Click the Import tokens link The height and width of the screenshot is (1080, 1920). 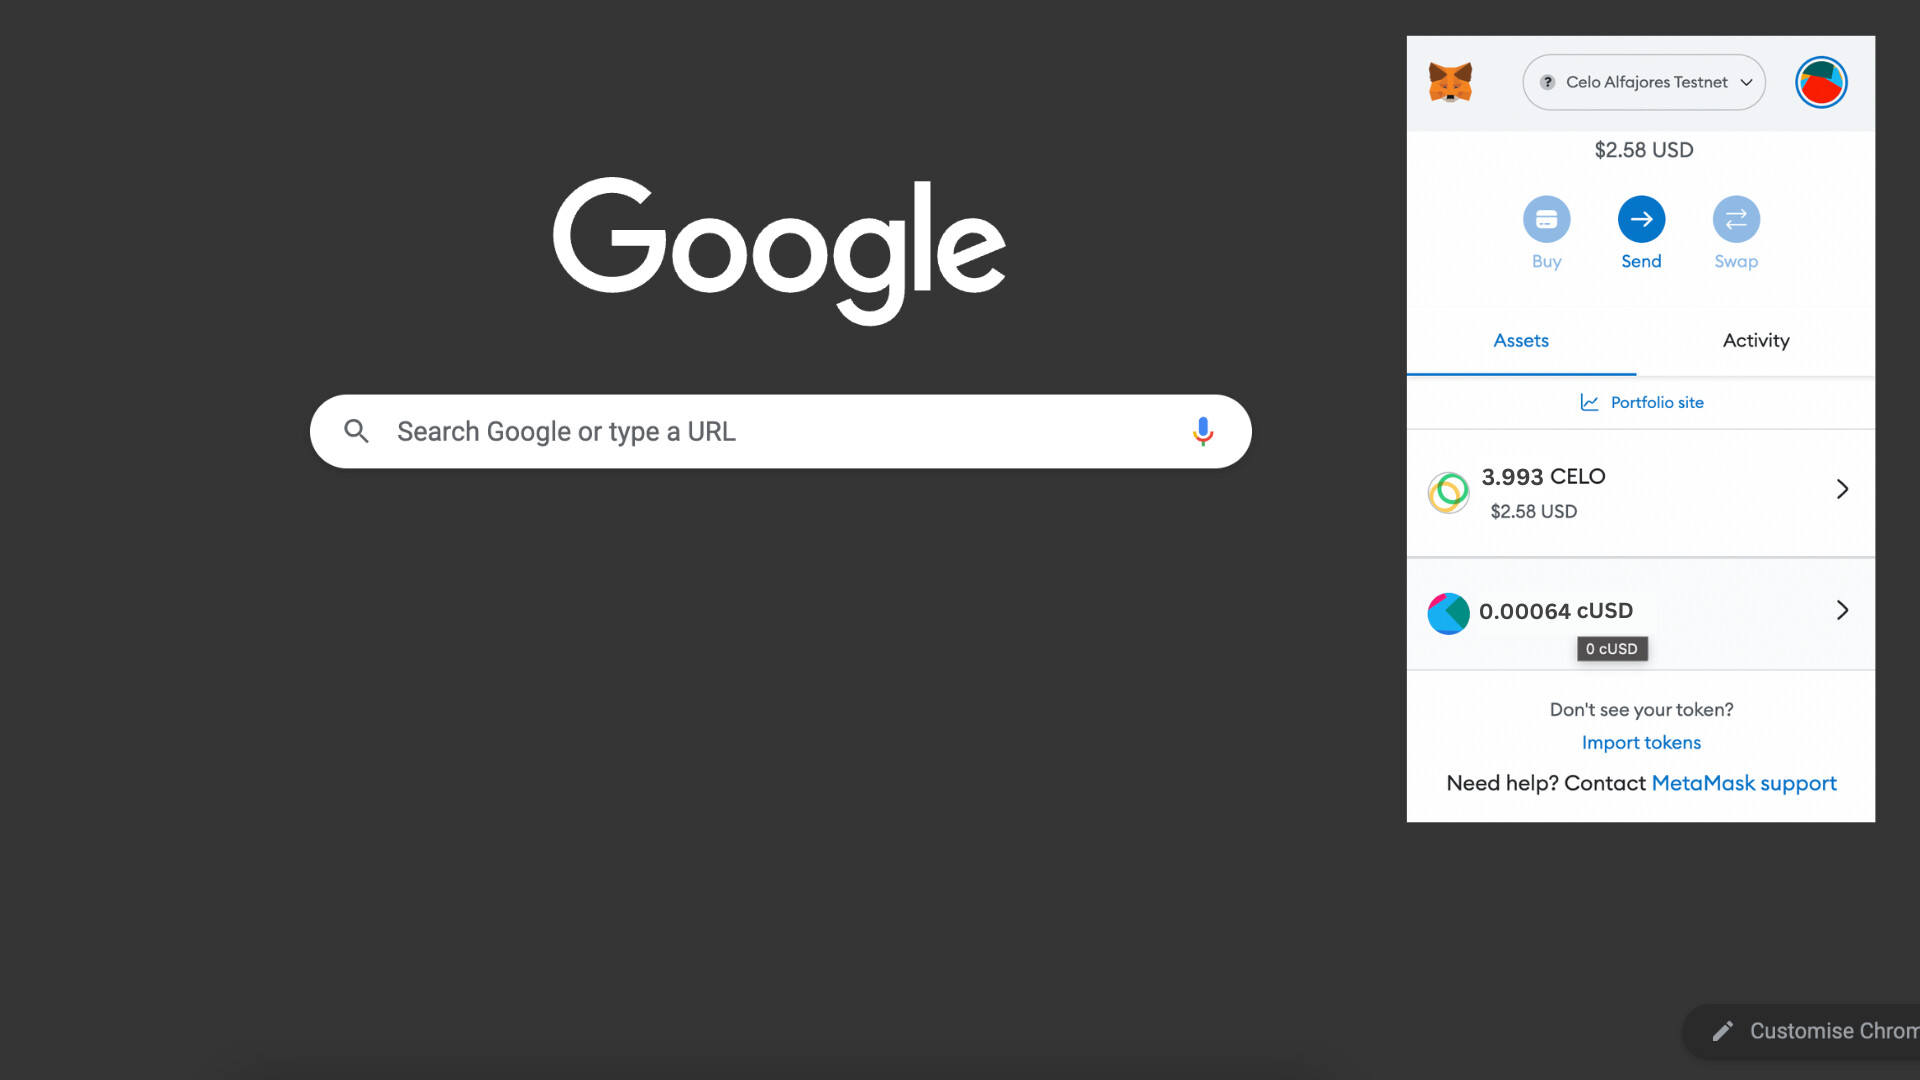coord(1642,741)
